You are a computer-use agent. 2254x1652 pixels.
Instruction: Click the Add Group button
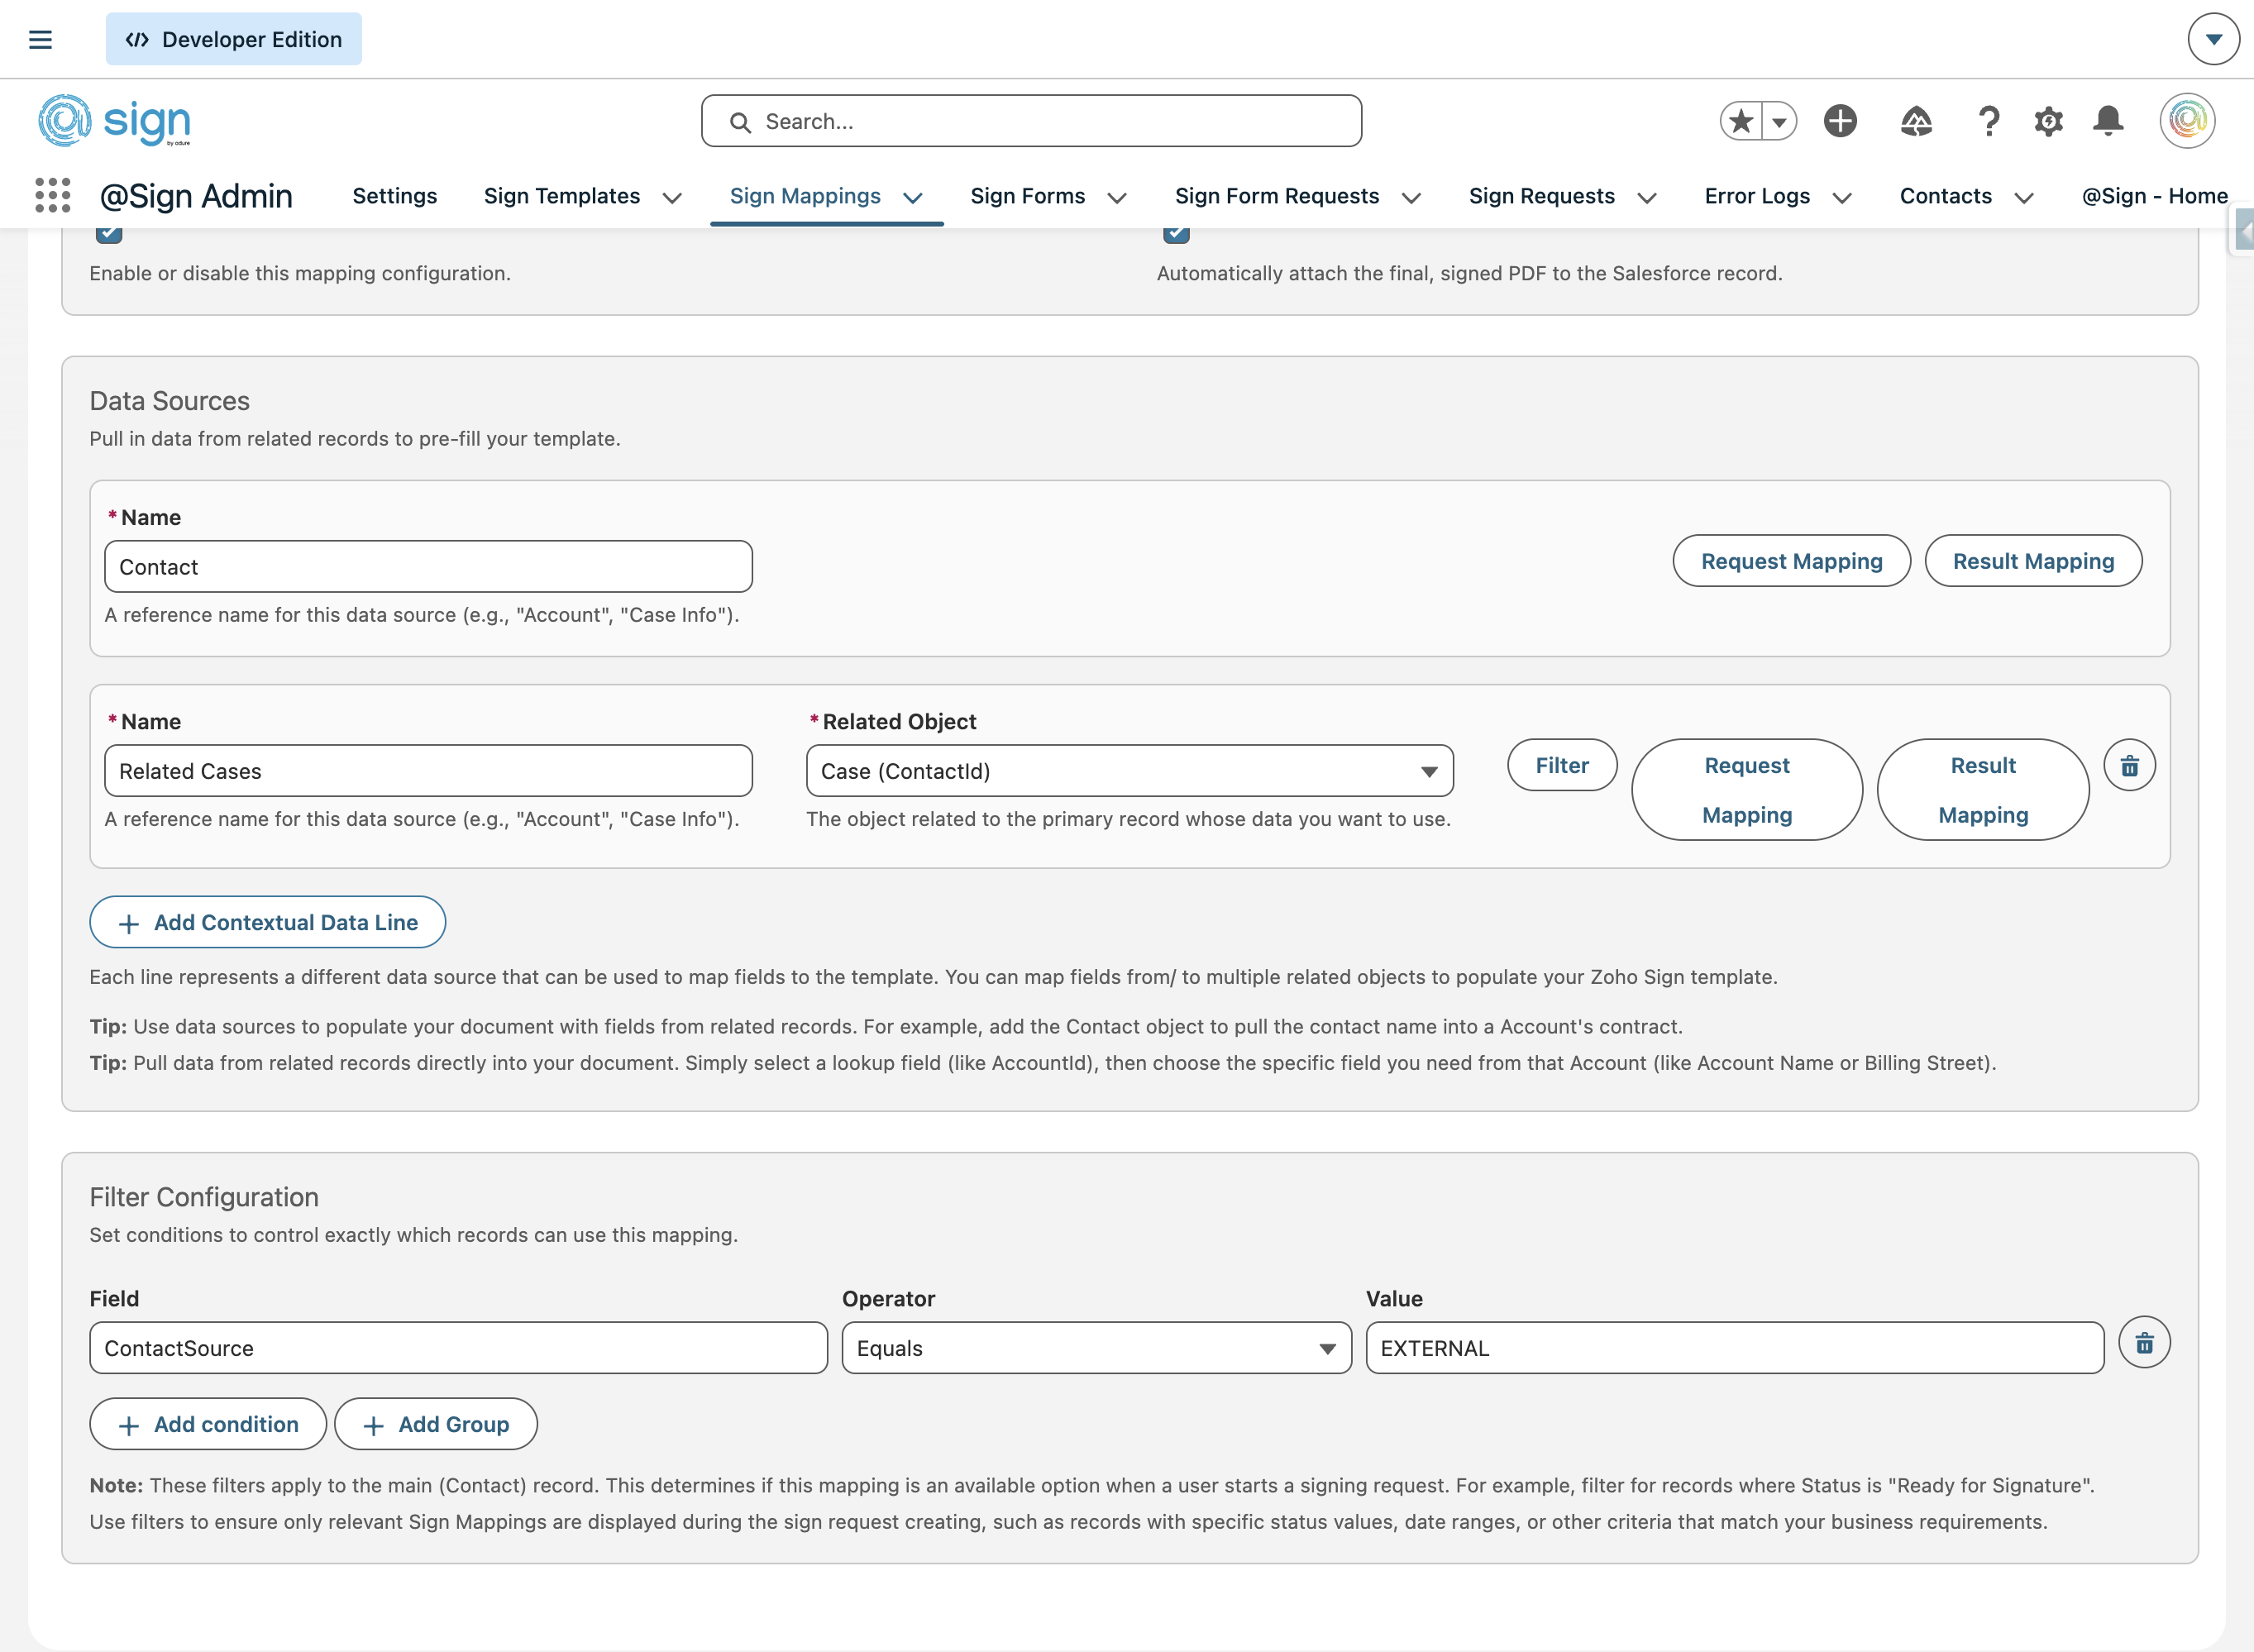point(435,1424)
